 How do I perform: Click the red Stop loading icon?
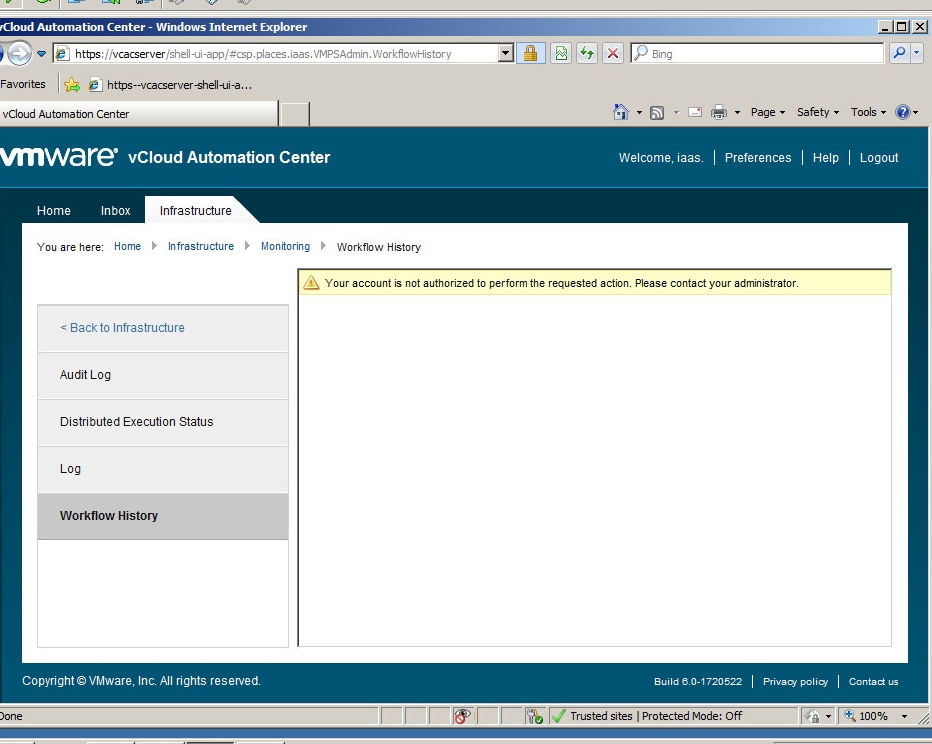click(x=613, y=53)
